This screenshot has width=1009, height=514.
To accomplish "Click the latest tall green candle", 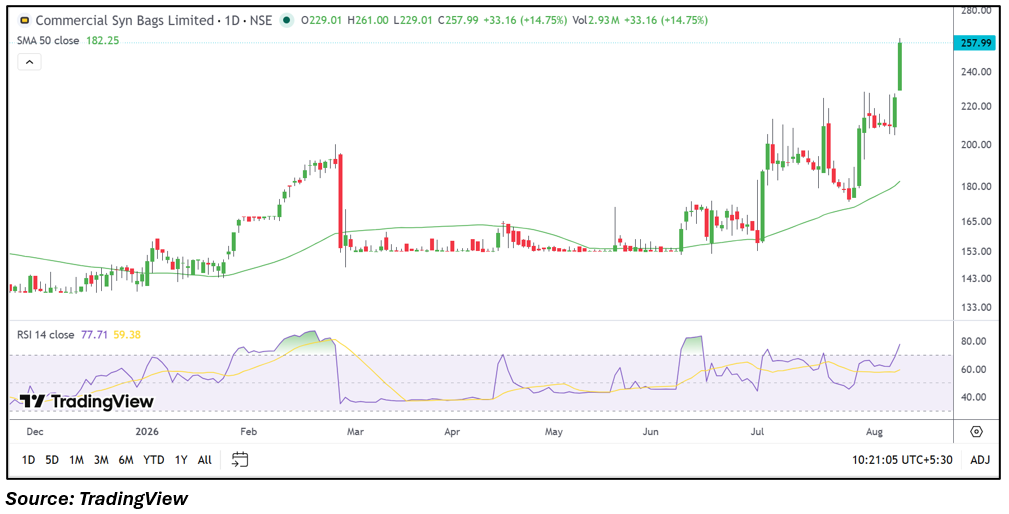I will coord(900,66).
